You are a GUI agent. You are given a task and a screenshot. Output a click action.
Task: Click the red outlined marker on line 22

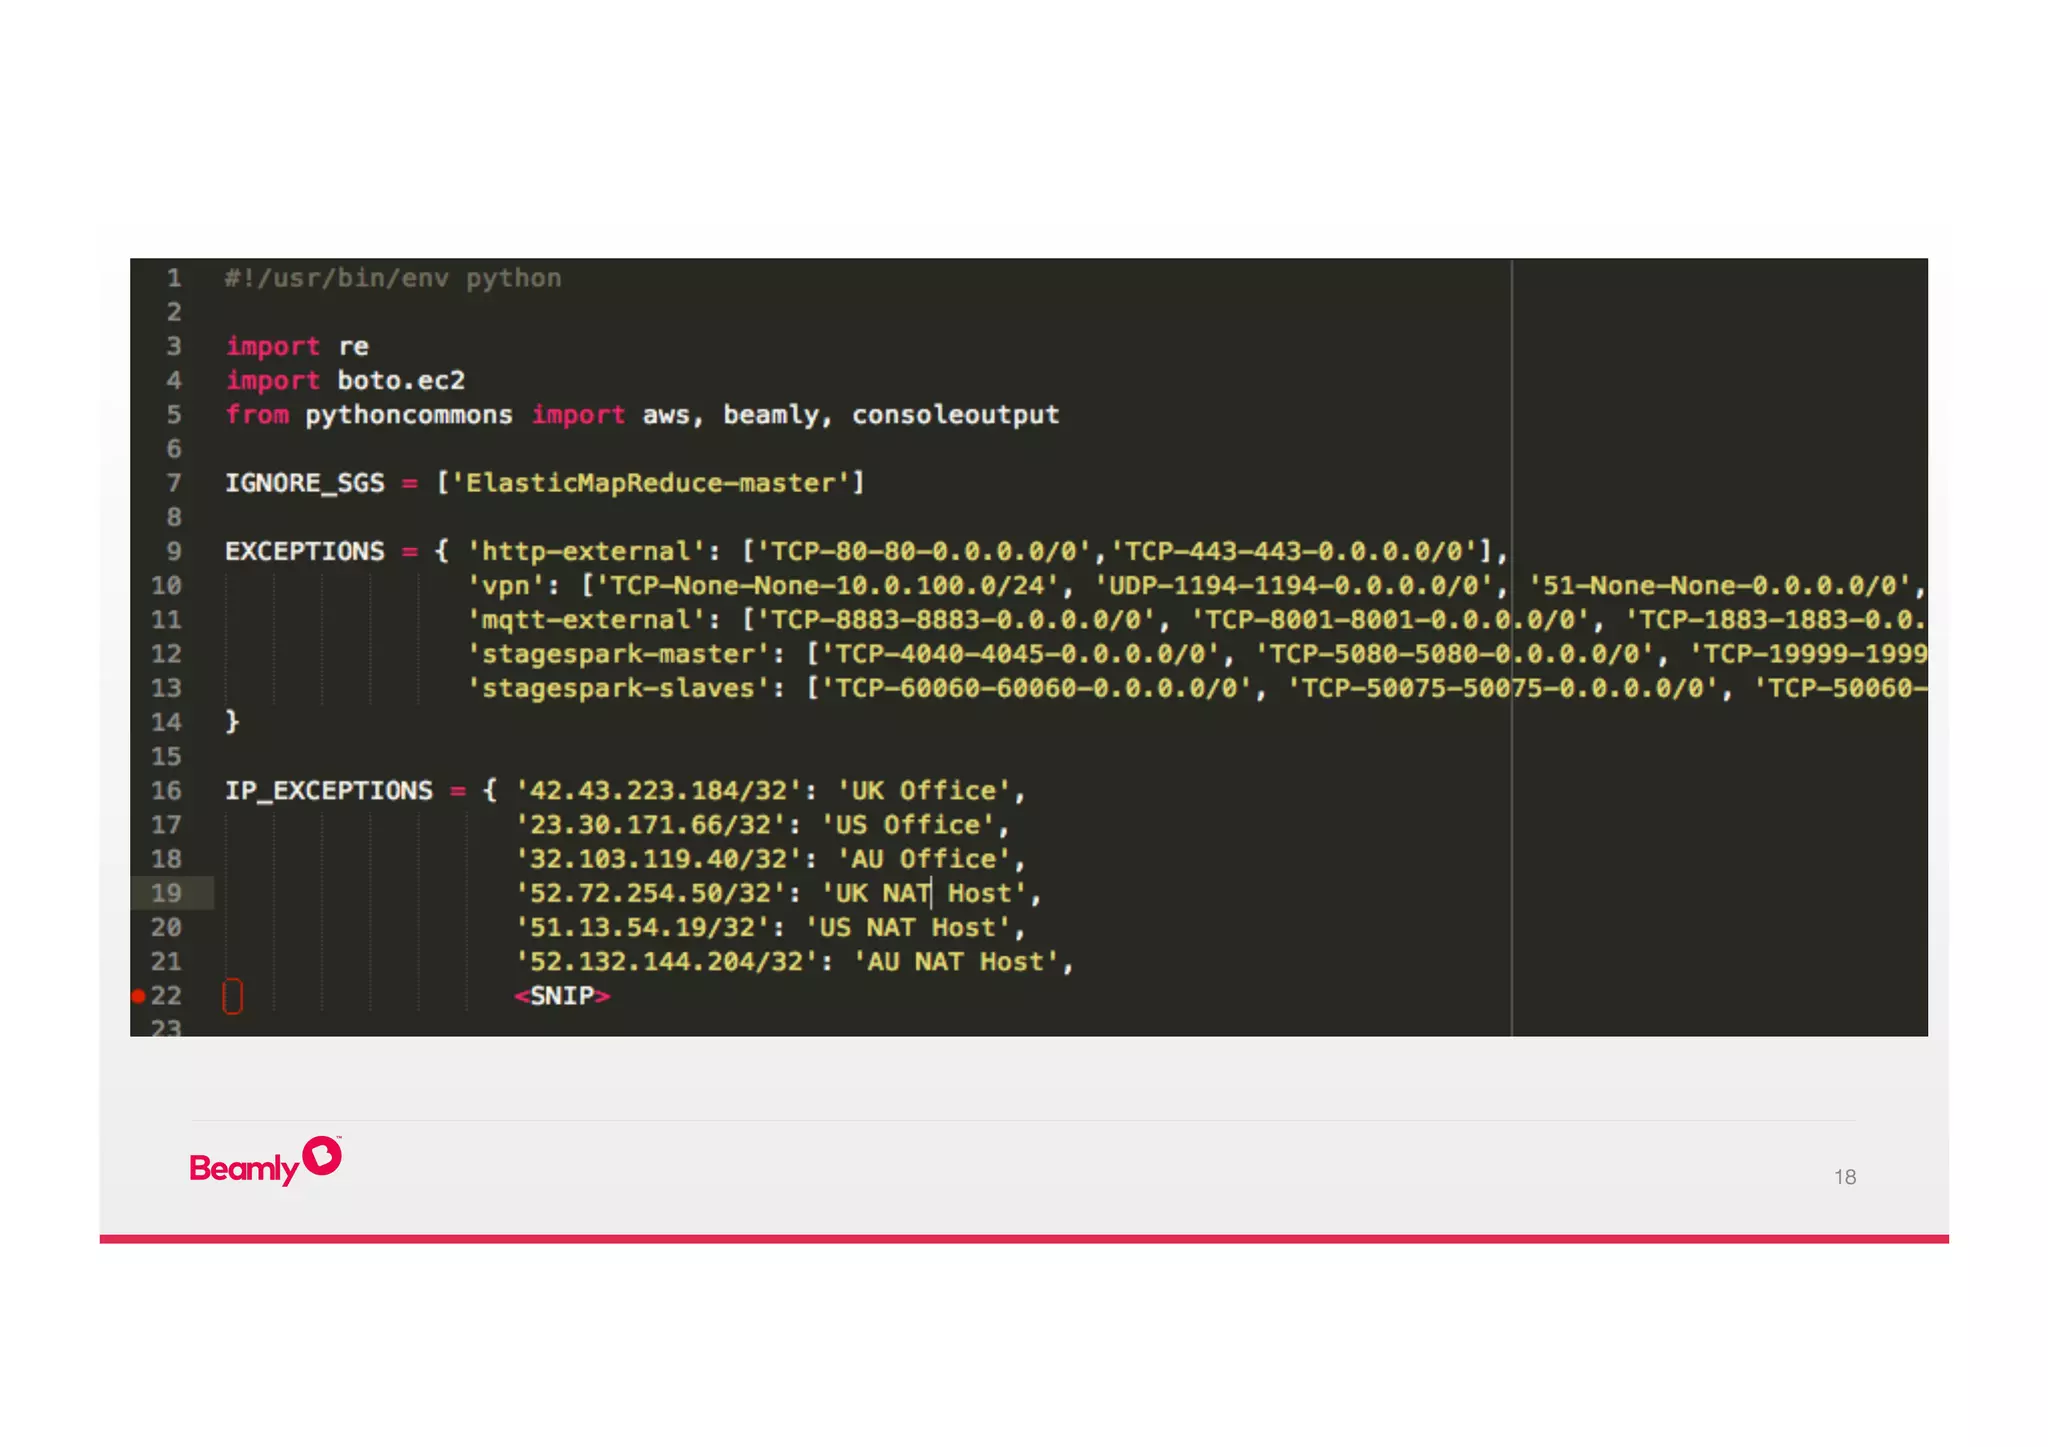232,996
